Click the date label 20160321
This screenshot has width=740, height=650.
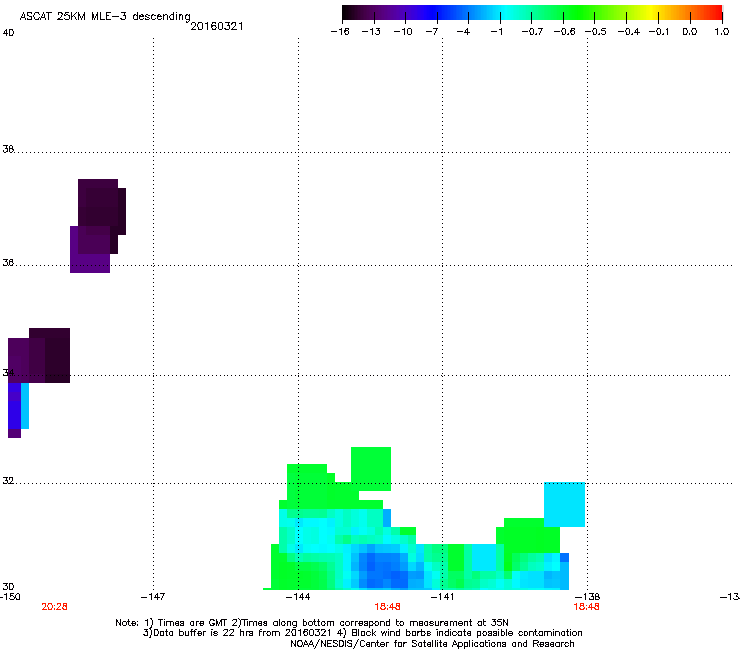click(217, 26)
